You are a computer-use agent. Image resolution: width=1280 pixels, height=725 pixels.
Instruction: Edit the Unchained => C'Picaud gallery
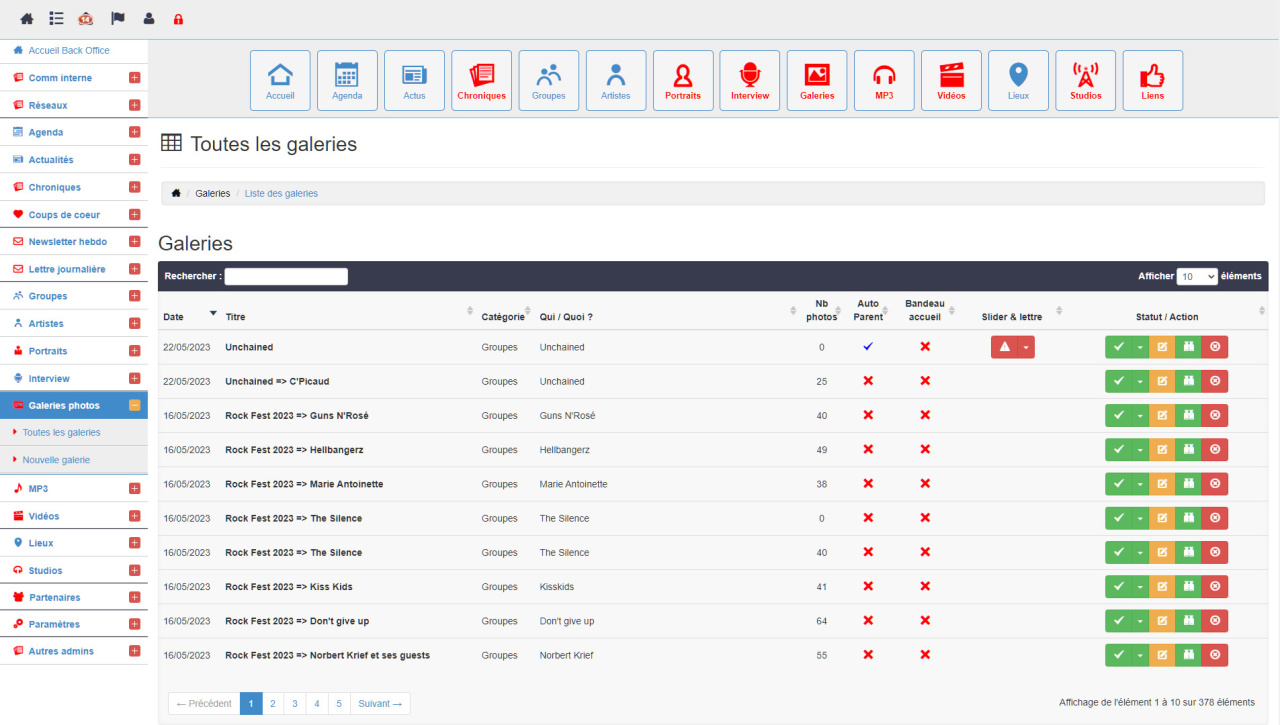click(x=1162, y=381)
